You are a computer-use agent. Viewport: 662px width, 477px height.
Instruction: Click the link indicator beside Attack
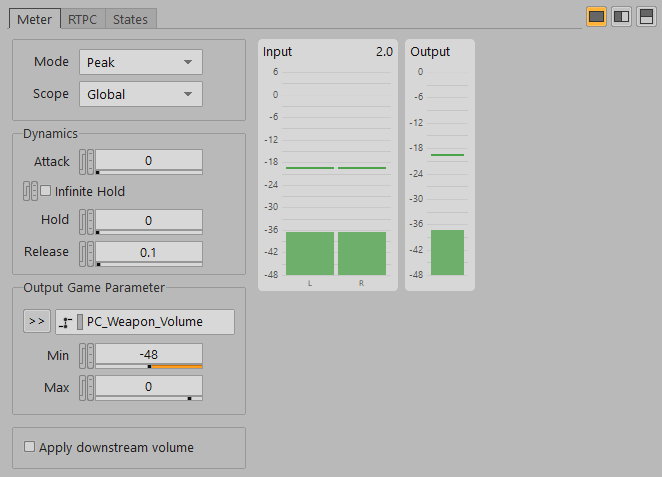pos(87,162)
